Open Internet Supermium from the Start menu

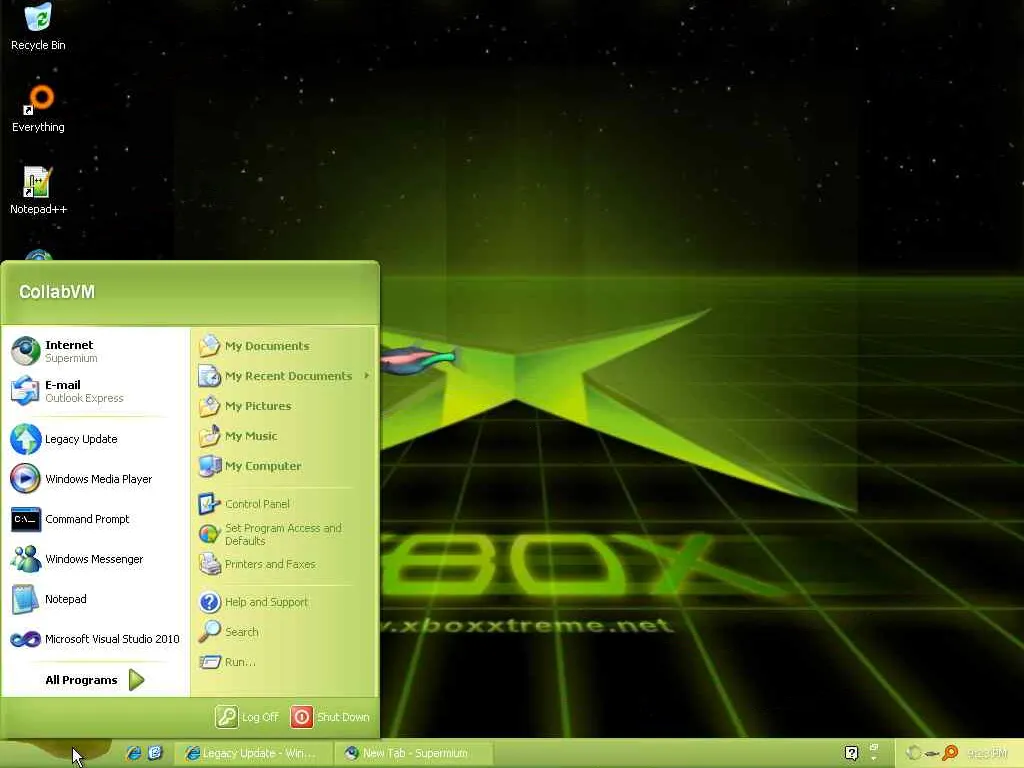click(x=95, y=351)
